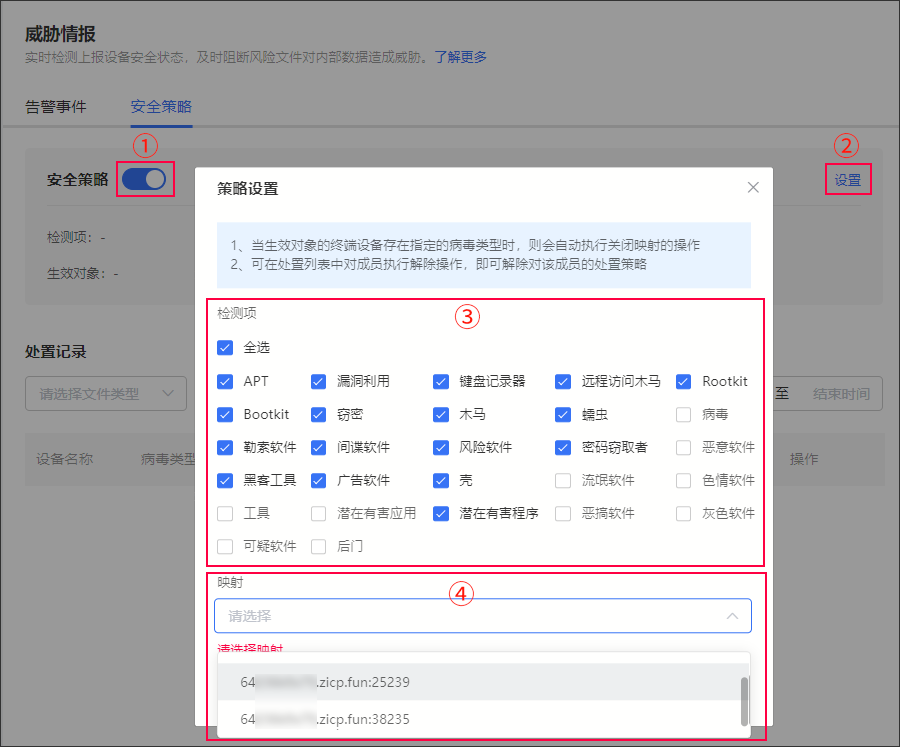
Task: Enable the 流氓软件 checkbox
Action: (x=564, y=480)
